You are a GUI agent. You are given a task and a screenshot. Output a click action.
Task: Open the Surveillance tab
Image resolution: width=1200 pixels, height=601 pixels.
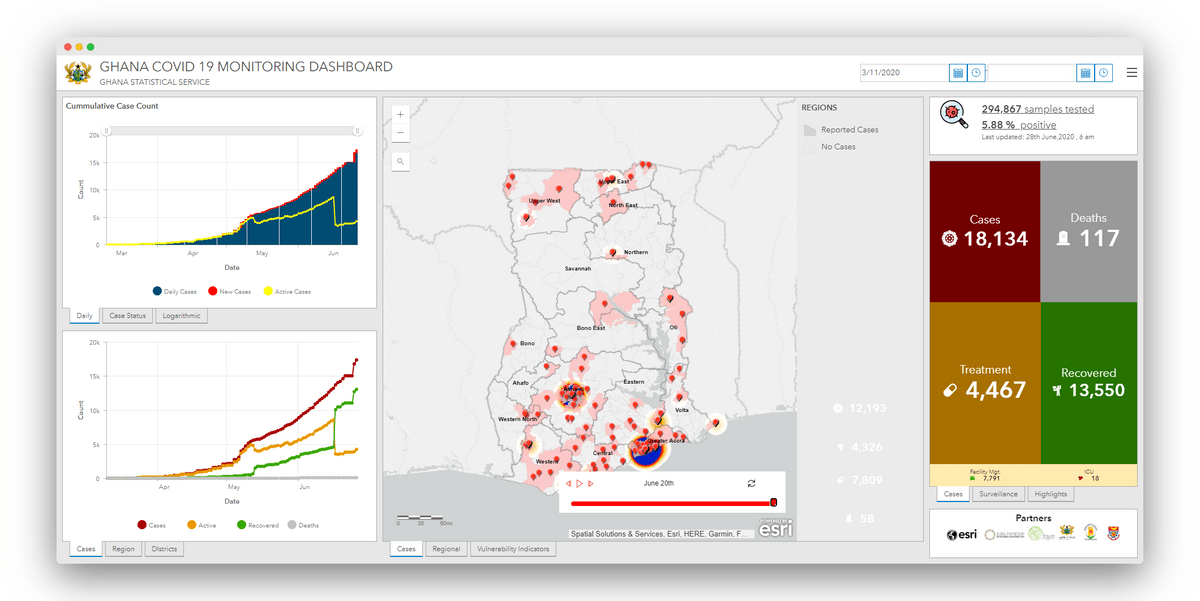(997, 494)
